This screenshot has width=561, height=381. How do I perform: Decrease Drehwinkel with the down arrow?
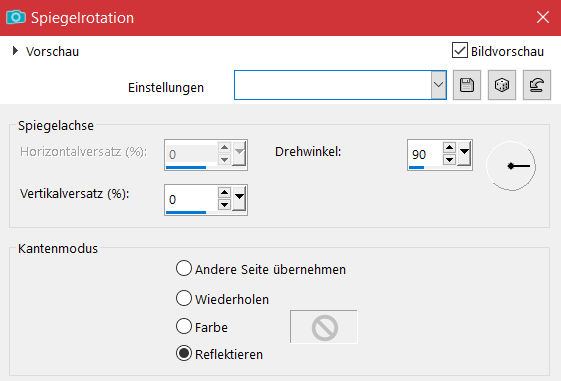[449, 160]
